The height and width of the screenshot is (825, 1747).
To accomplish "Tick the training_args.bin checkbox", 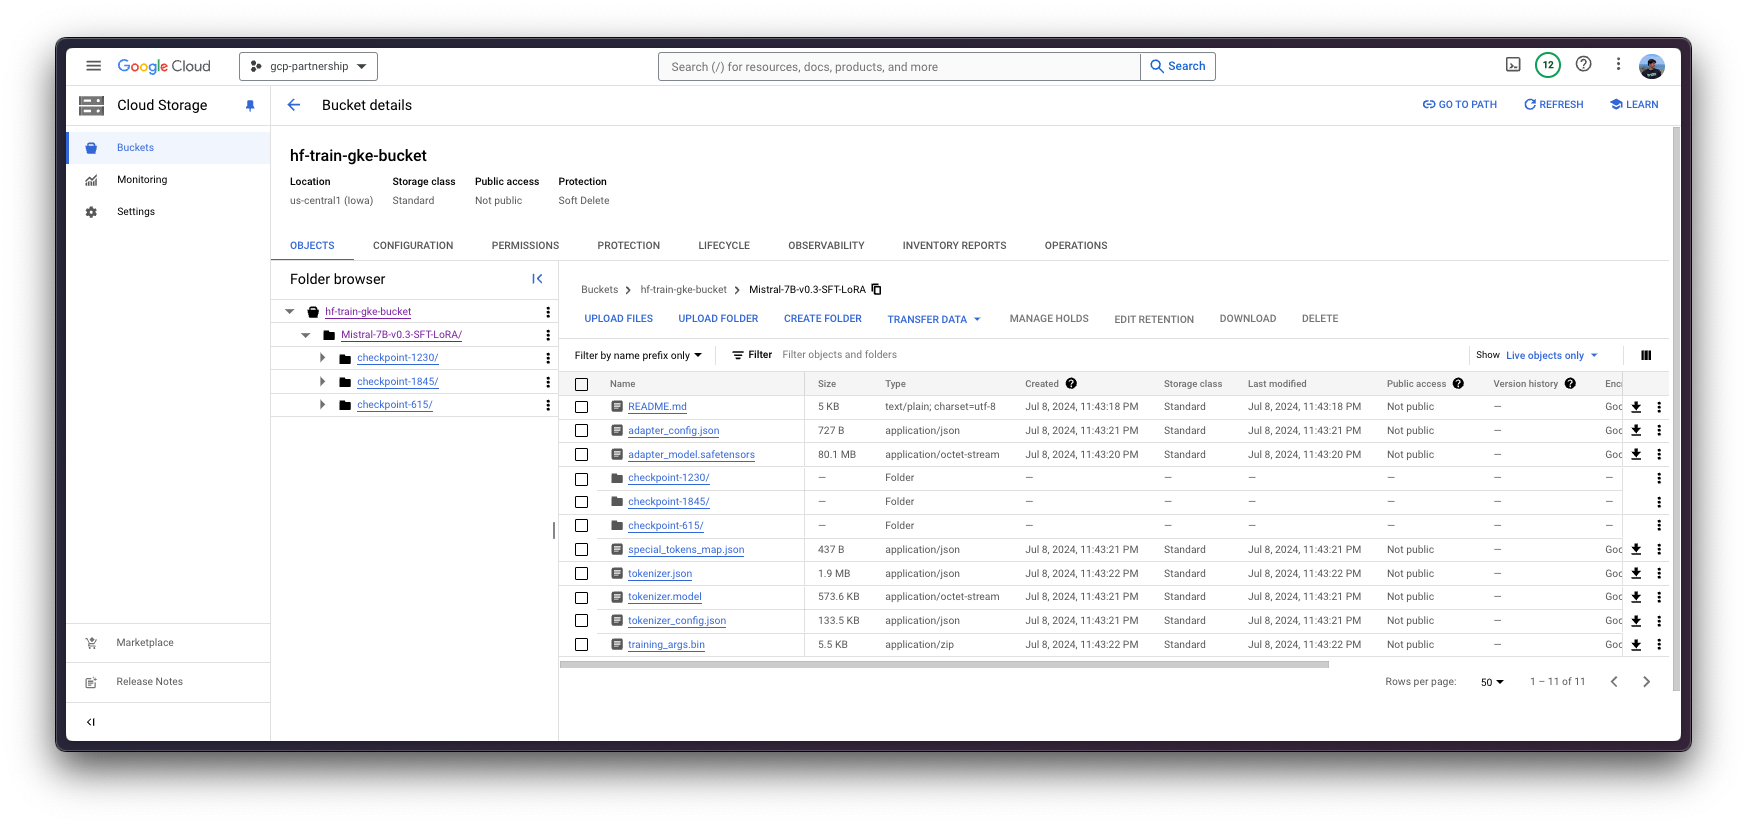I will [x=581, y=645].
